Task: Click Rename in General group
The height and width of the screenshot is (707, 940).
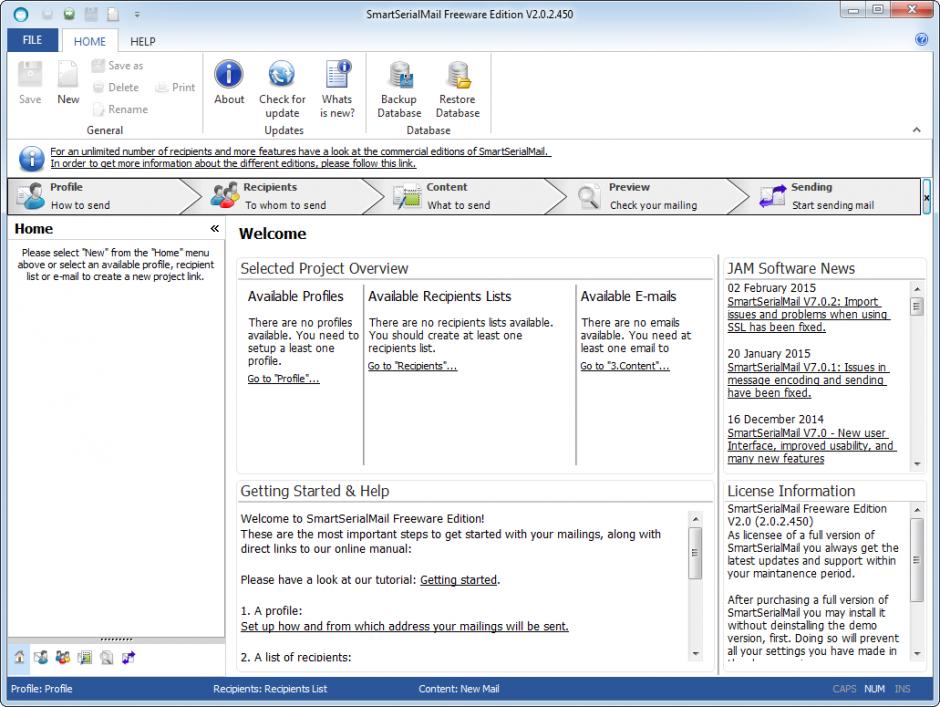Action: (120, 109)
